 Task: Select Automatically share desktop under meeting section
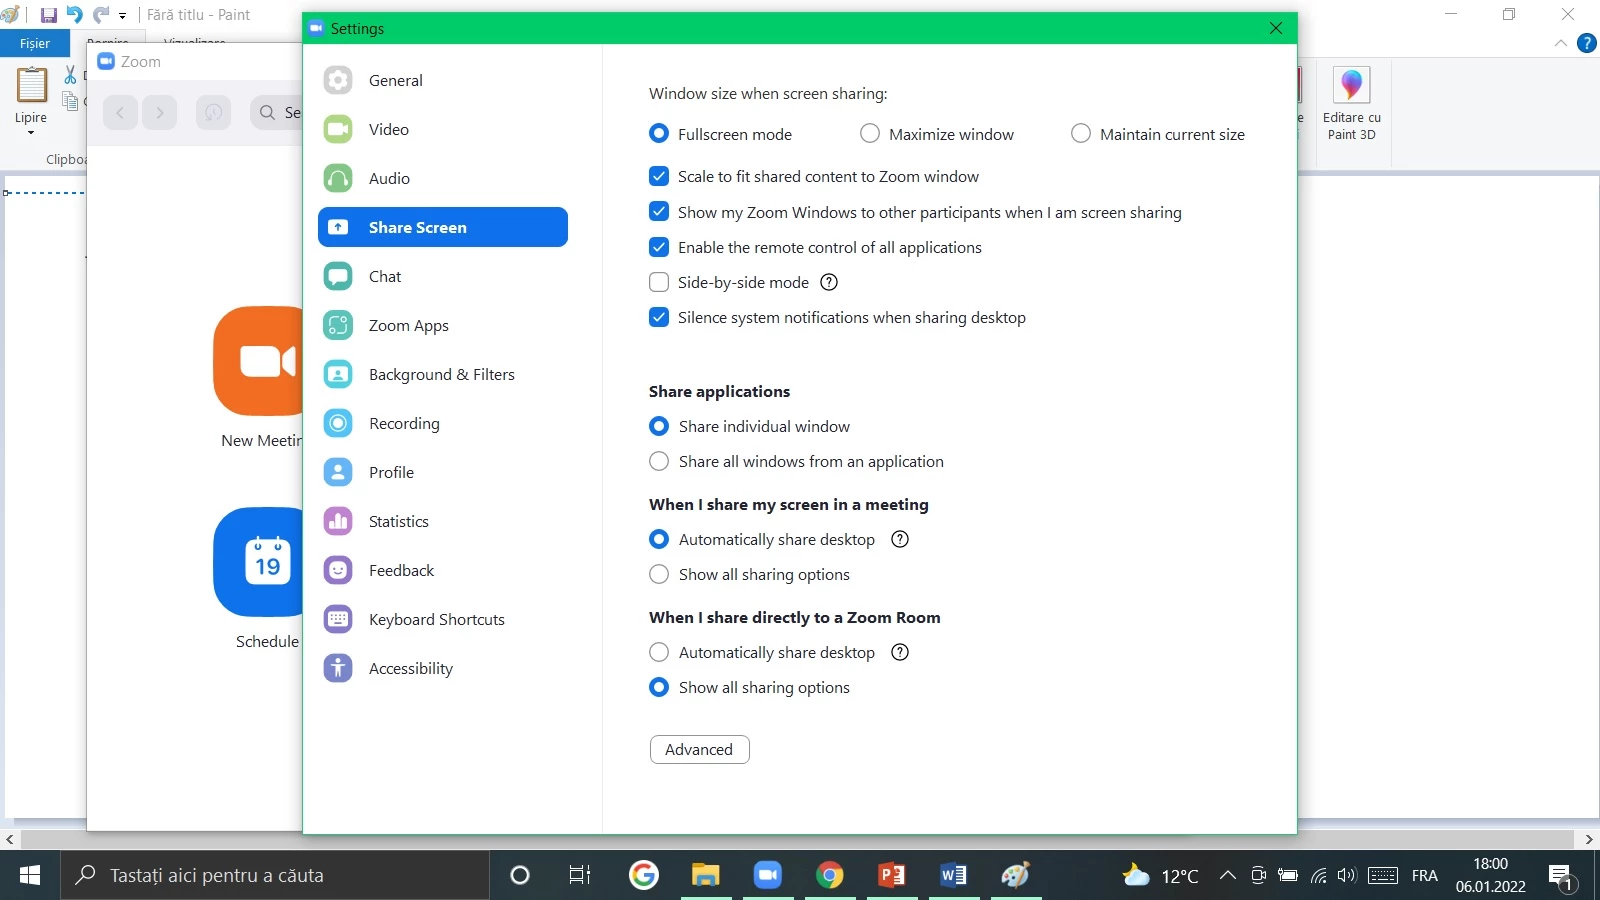[x=659, y=539]
